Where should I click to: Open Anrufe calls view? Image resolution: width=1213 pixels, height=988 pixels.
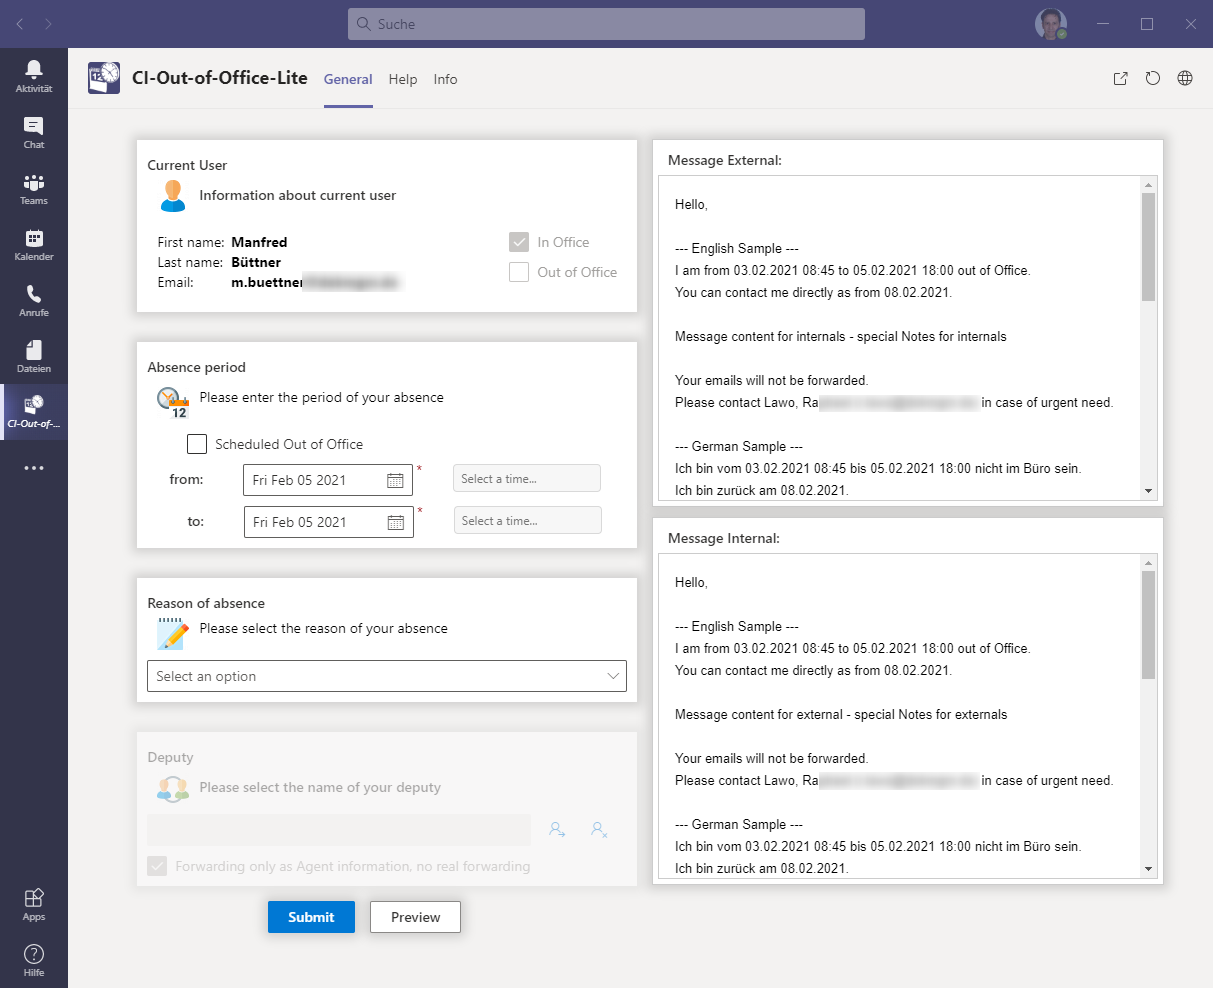coord(34,300)
